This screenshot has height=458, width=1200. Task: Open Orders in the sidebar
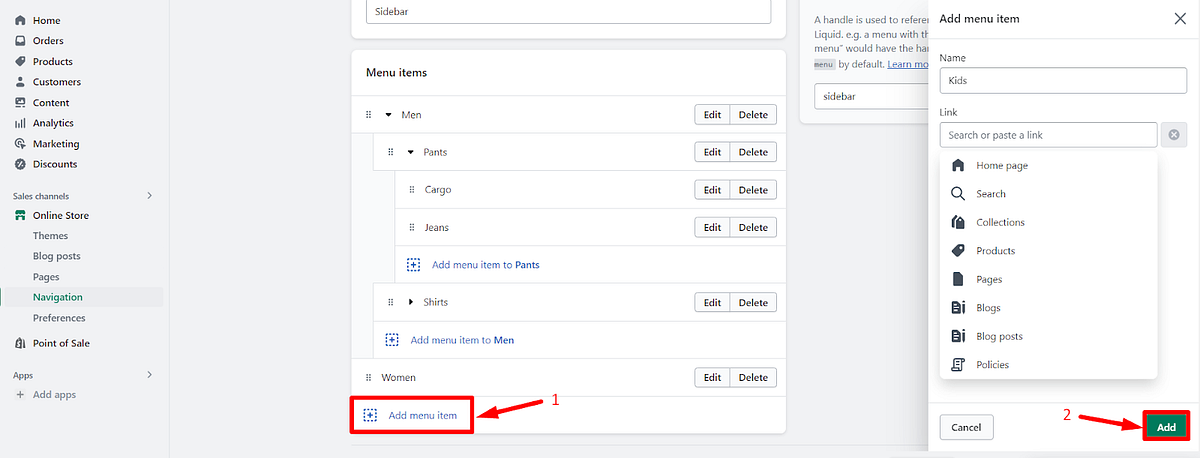coord(48,41)
